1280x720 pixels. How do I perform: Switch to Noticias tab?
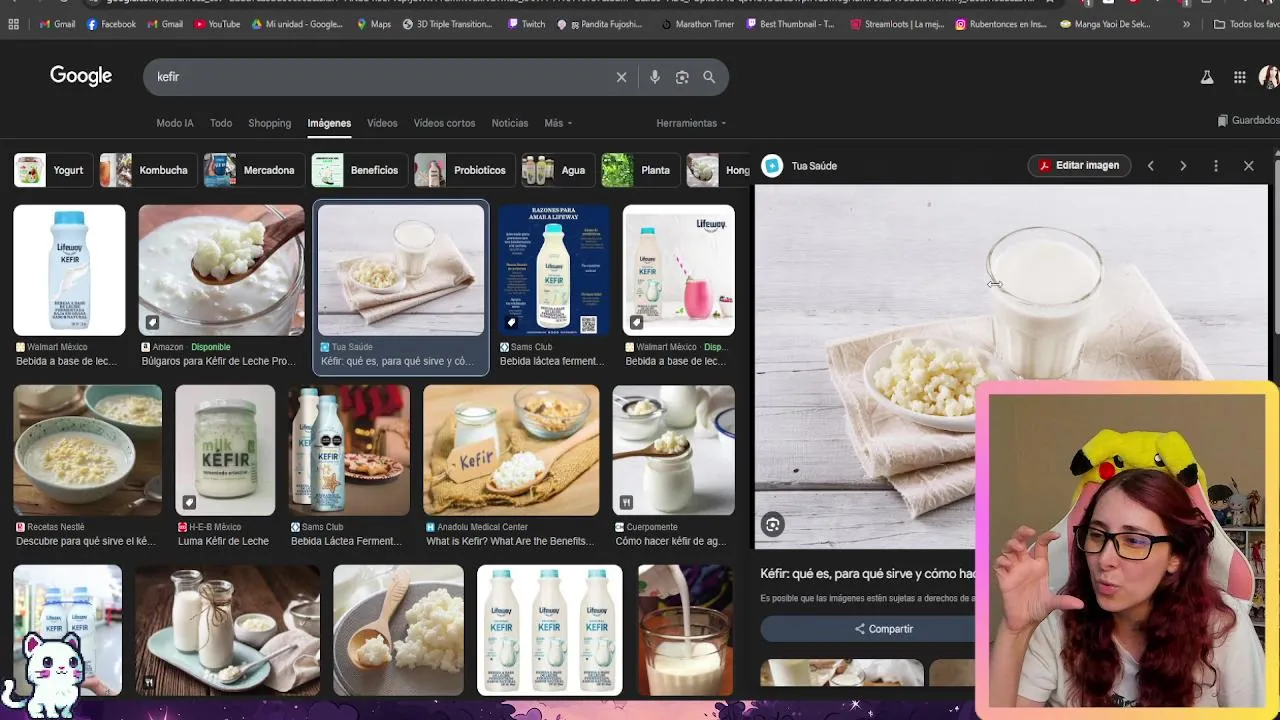pyautogui.click(x=509, y=123)
